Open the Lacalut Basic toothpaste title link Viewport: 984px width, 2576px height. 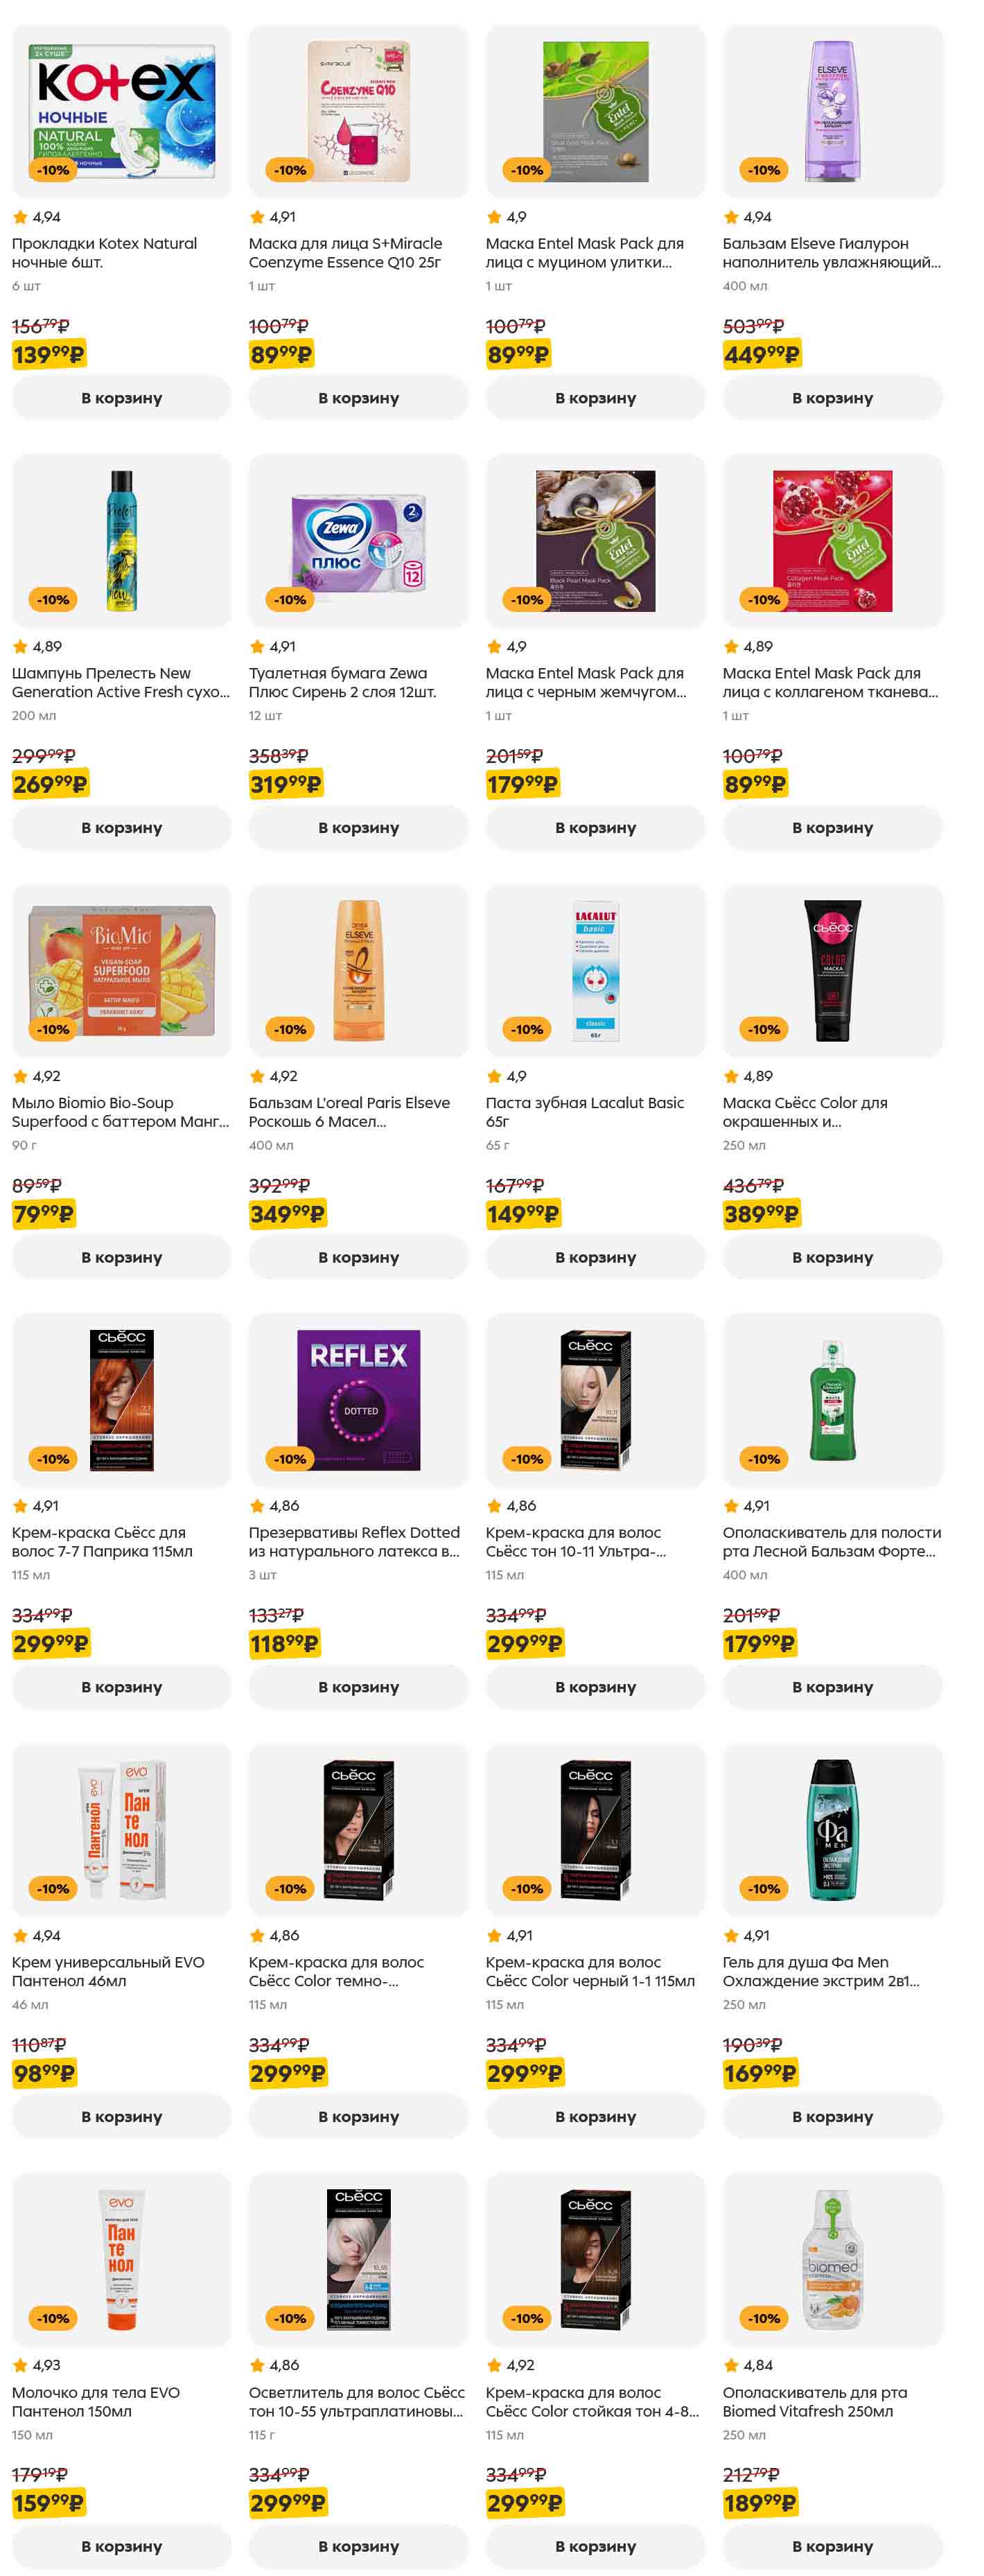click(x=584, y=1111)
